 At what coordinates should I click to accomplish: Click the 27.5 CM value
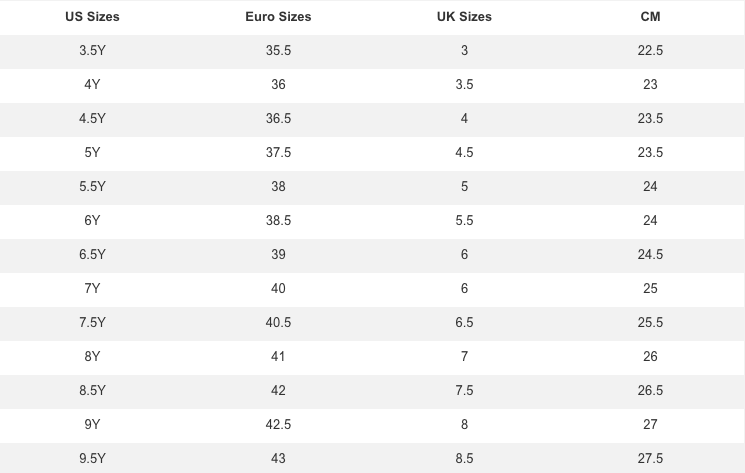[x=650, y=458]
